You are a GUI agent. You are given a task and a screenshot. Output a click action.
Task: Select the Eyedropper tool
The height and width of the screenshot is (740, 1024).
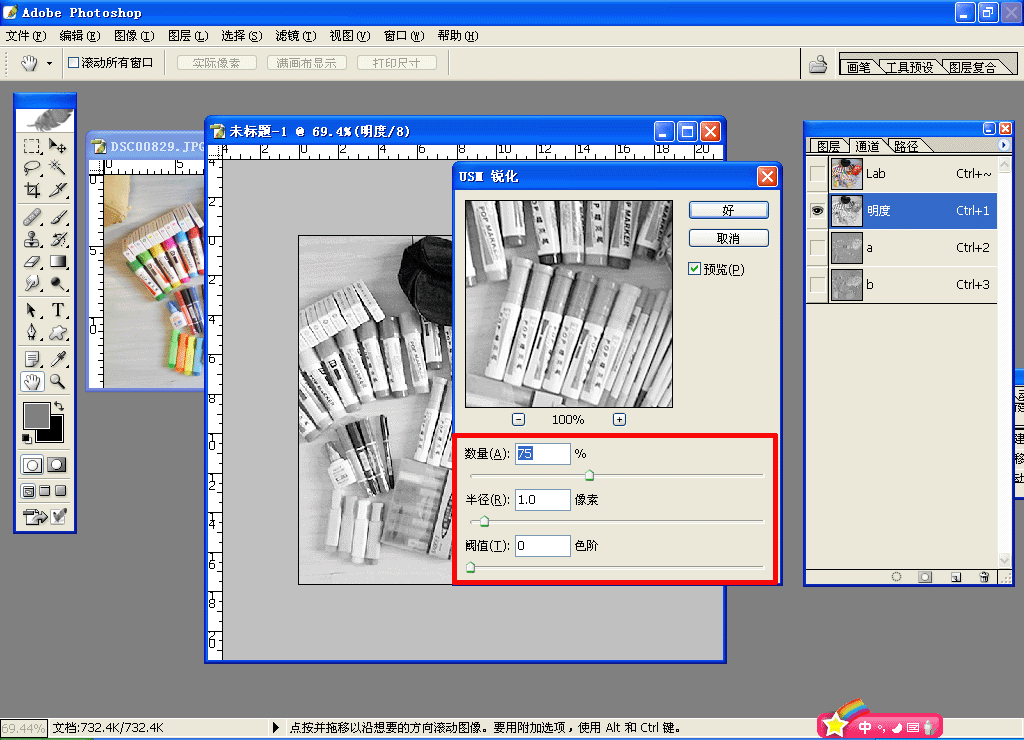[57, 359]
